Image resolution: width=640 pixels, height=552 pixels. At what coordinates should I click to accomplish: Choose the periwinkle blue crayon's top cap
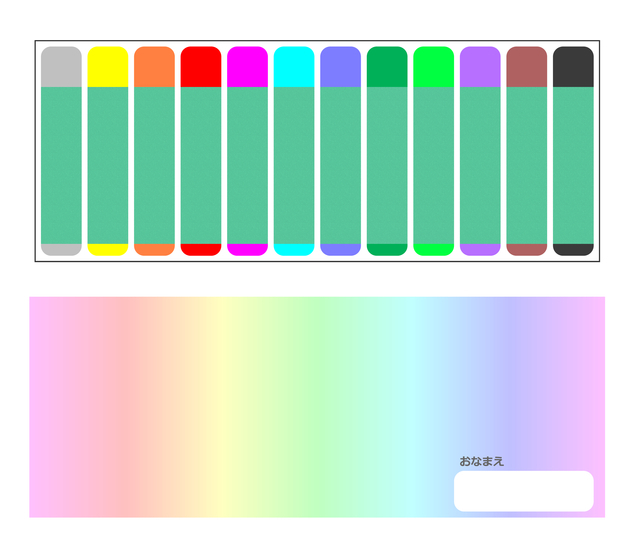click(x=340, y=67)
